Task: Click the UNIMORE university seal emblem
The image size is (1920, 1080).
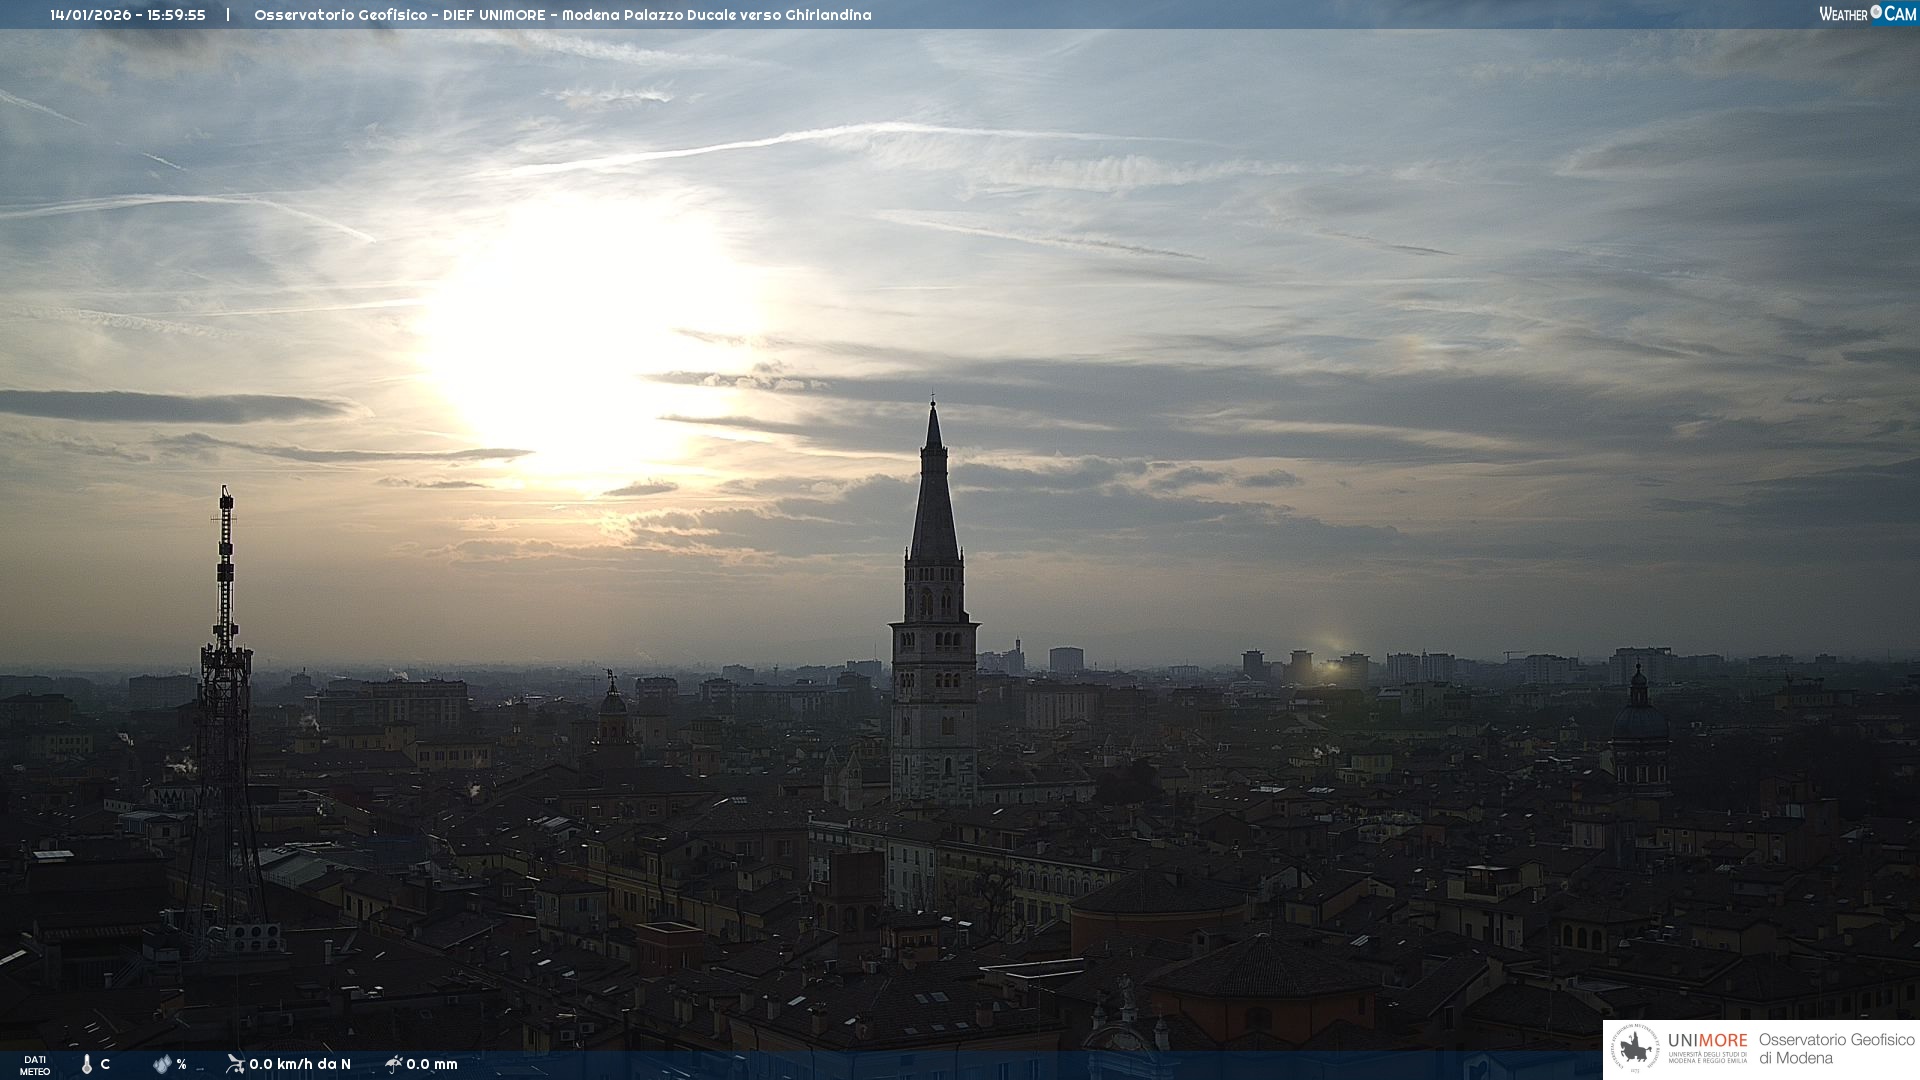Action: pyautogui.click(x=1635, y=1049)
